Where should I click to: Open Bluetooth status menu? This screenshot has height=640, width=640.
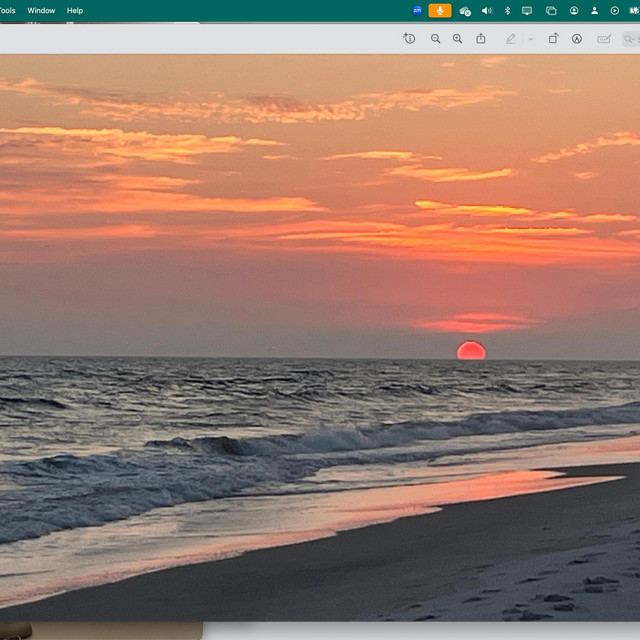[507, 11]
